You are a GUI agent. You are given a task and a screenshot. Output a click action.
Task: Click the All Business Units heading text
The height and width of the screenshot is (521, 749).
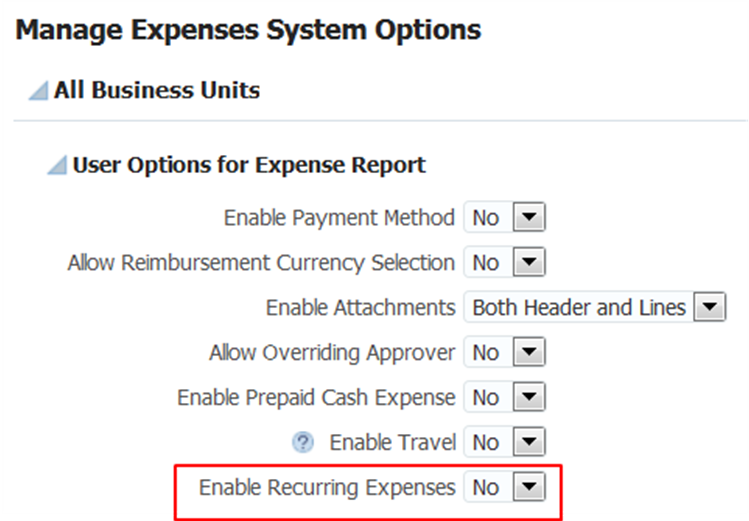point(157,90)
